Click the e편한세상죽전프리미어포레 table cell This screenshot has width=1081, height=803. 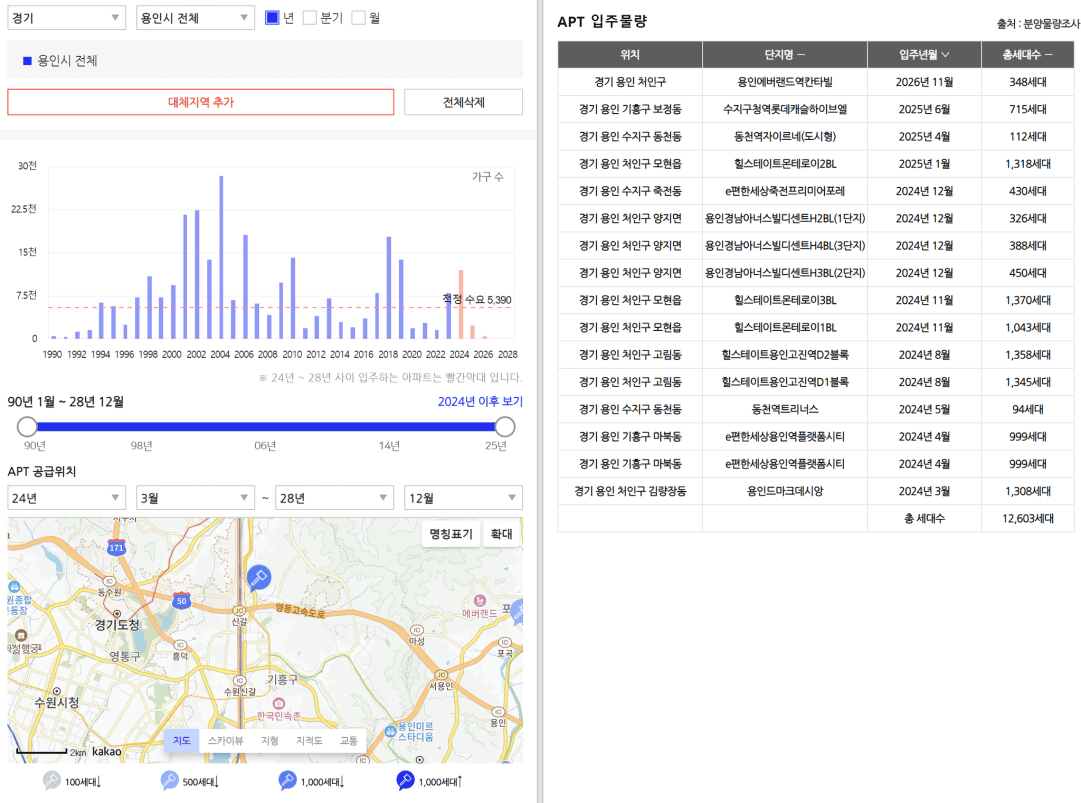tap(785, 191)
